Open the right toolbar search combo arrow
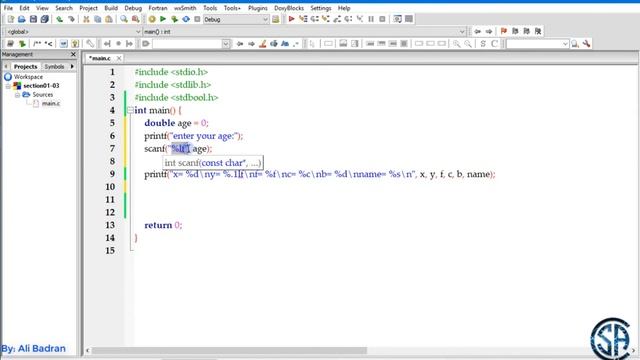Image resolution: width=640 pixels, height=360 pixels. pos(565,44)
